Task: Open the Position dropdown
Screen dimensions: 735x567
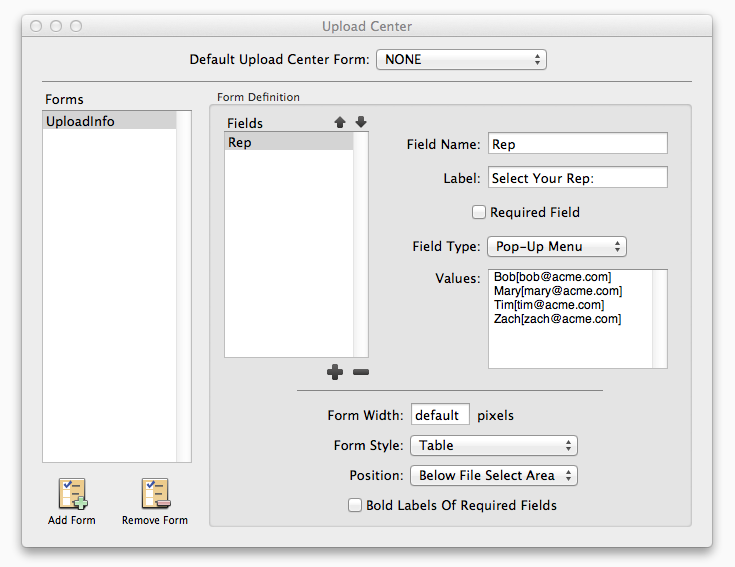Action: [493, 476]
